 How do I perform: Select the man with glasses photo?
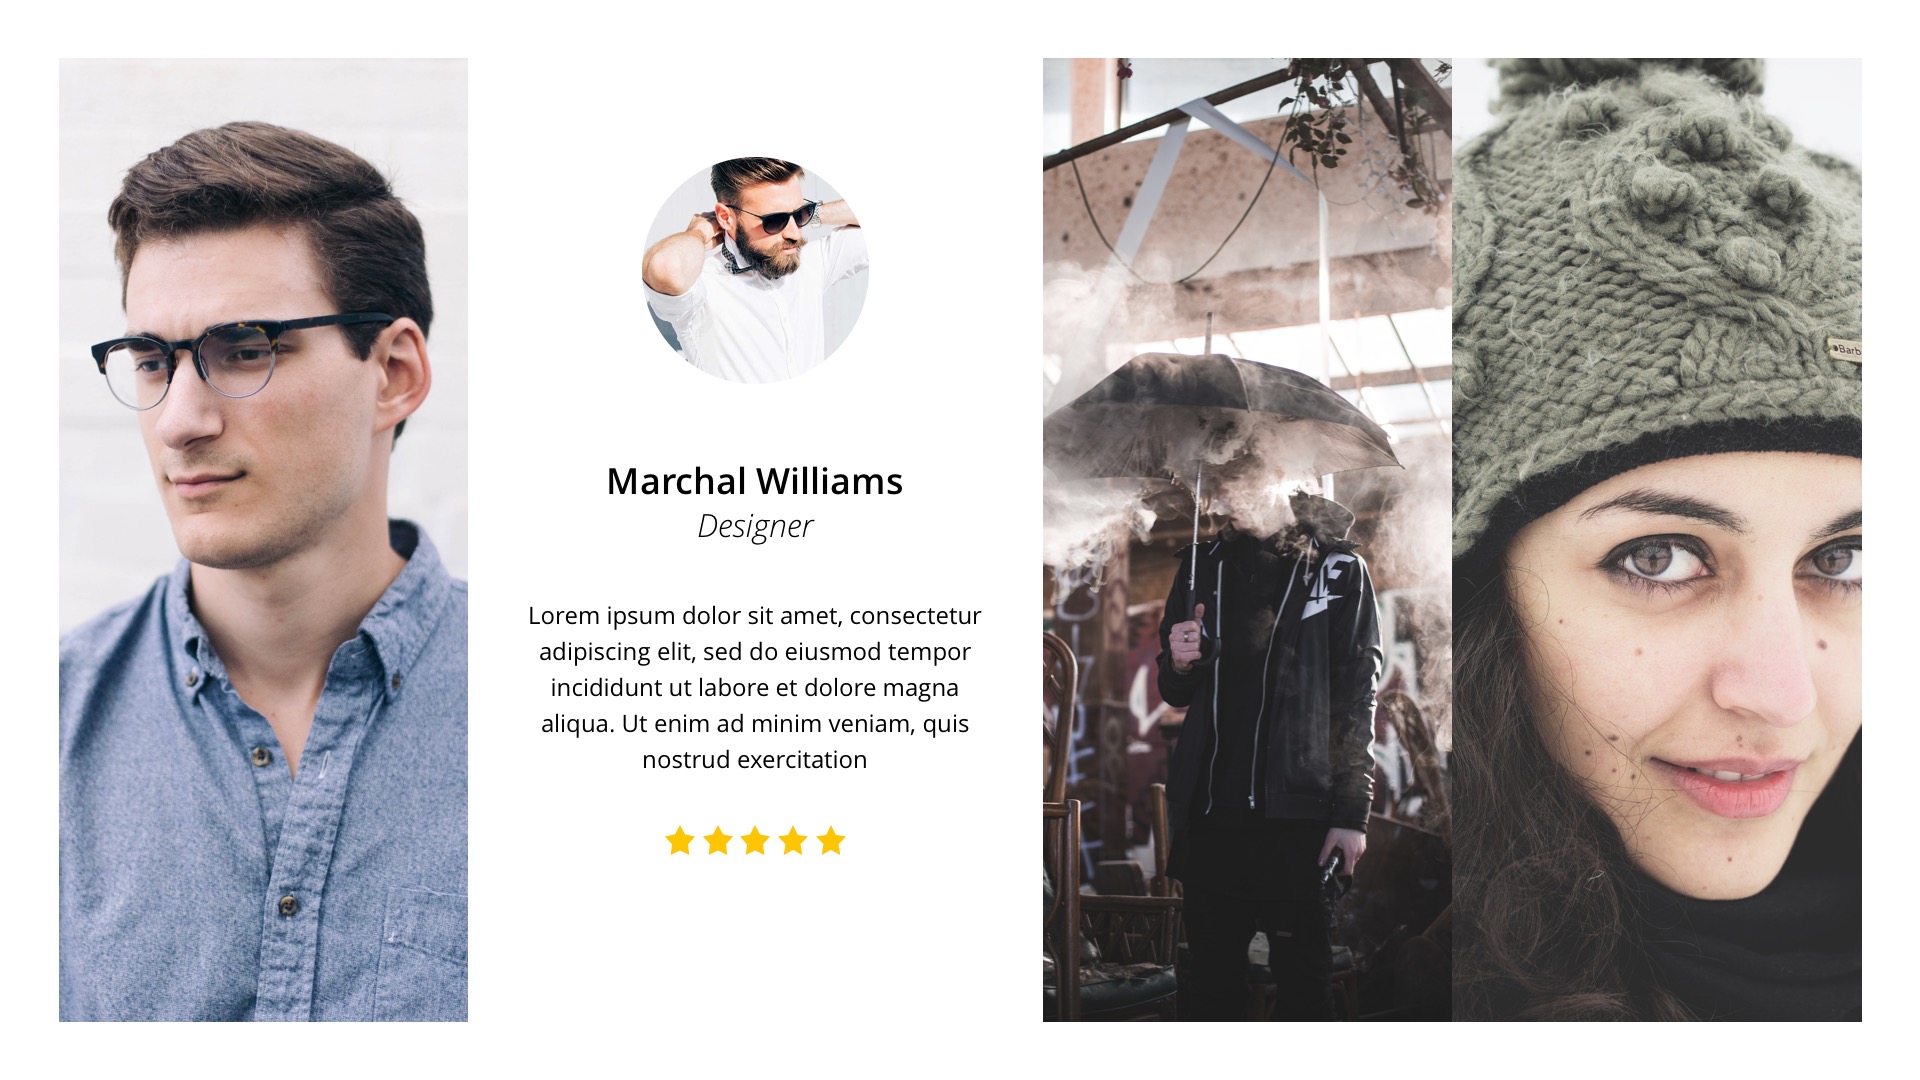[x=263, y=540]
